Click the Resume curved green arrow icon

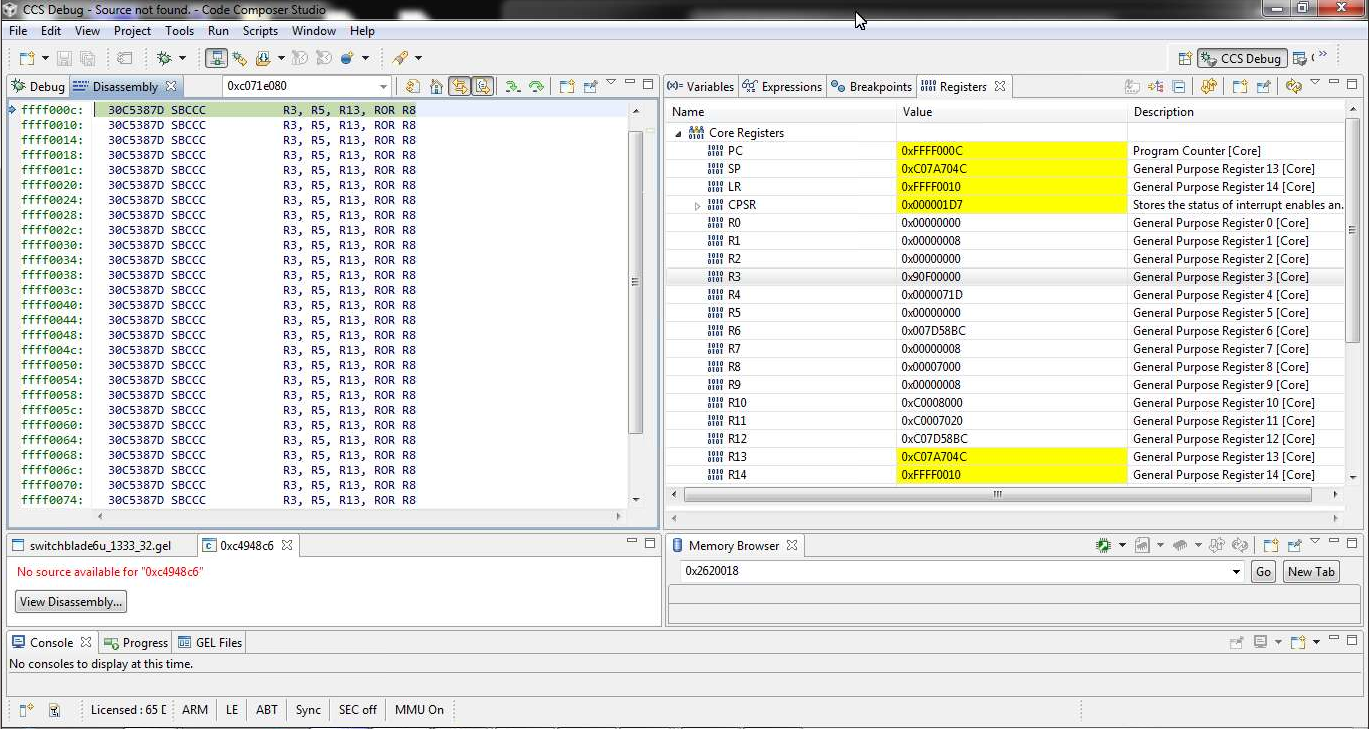point(537,86)
